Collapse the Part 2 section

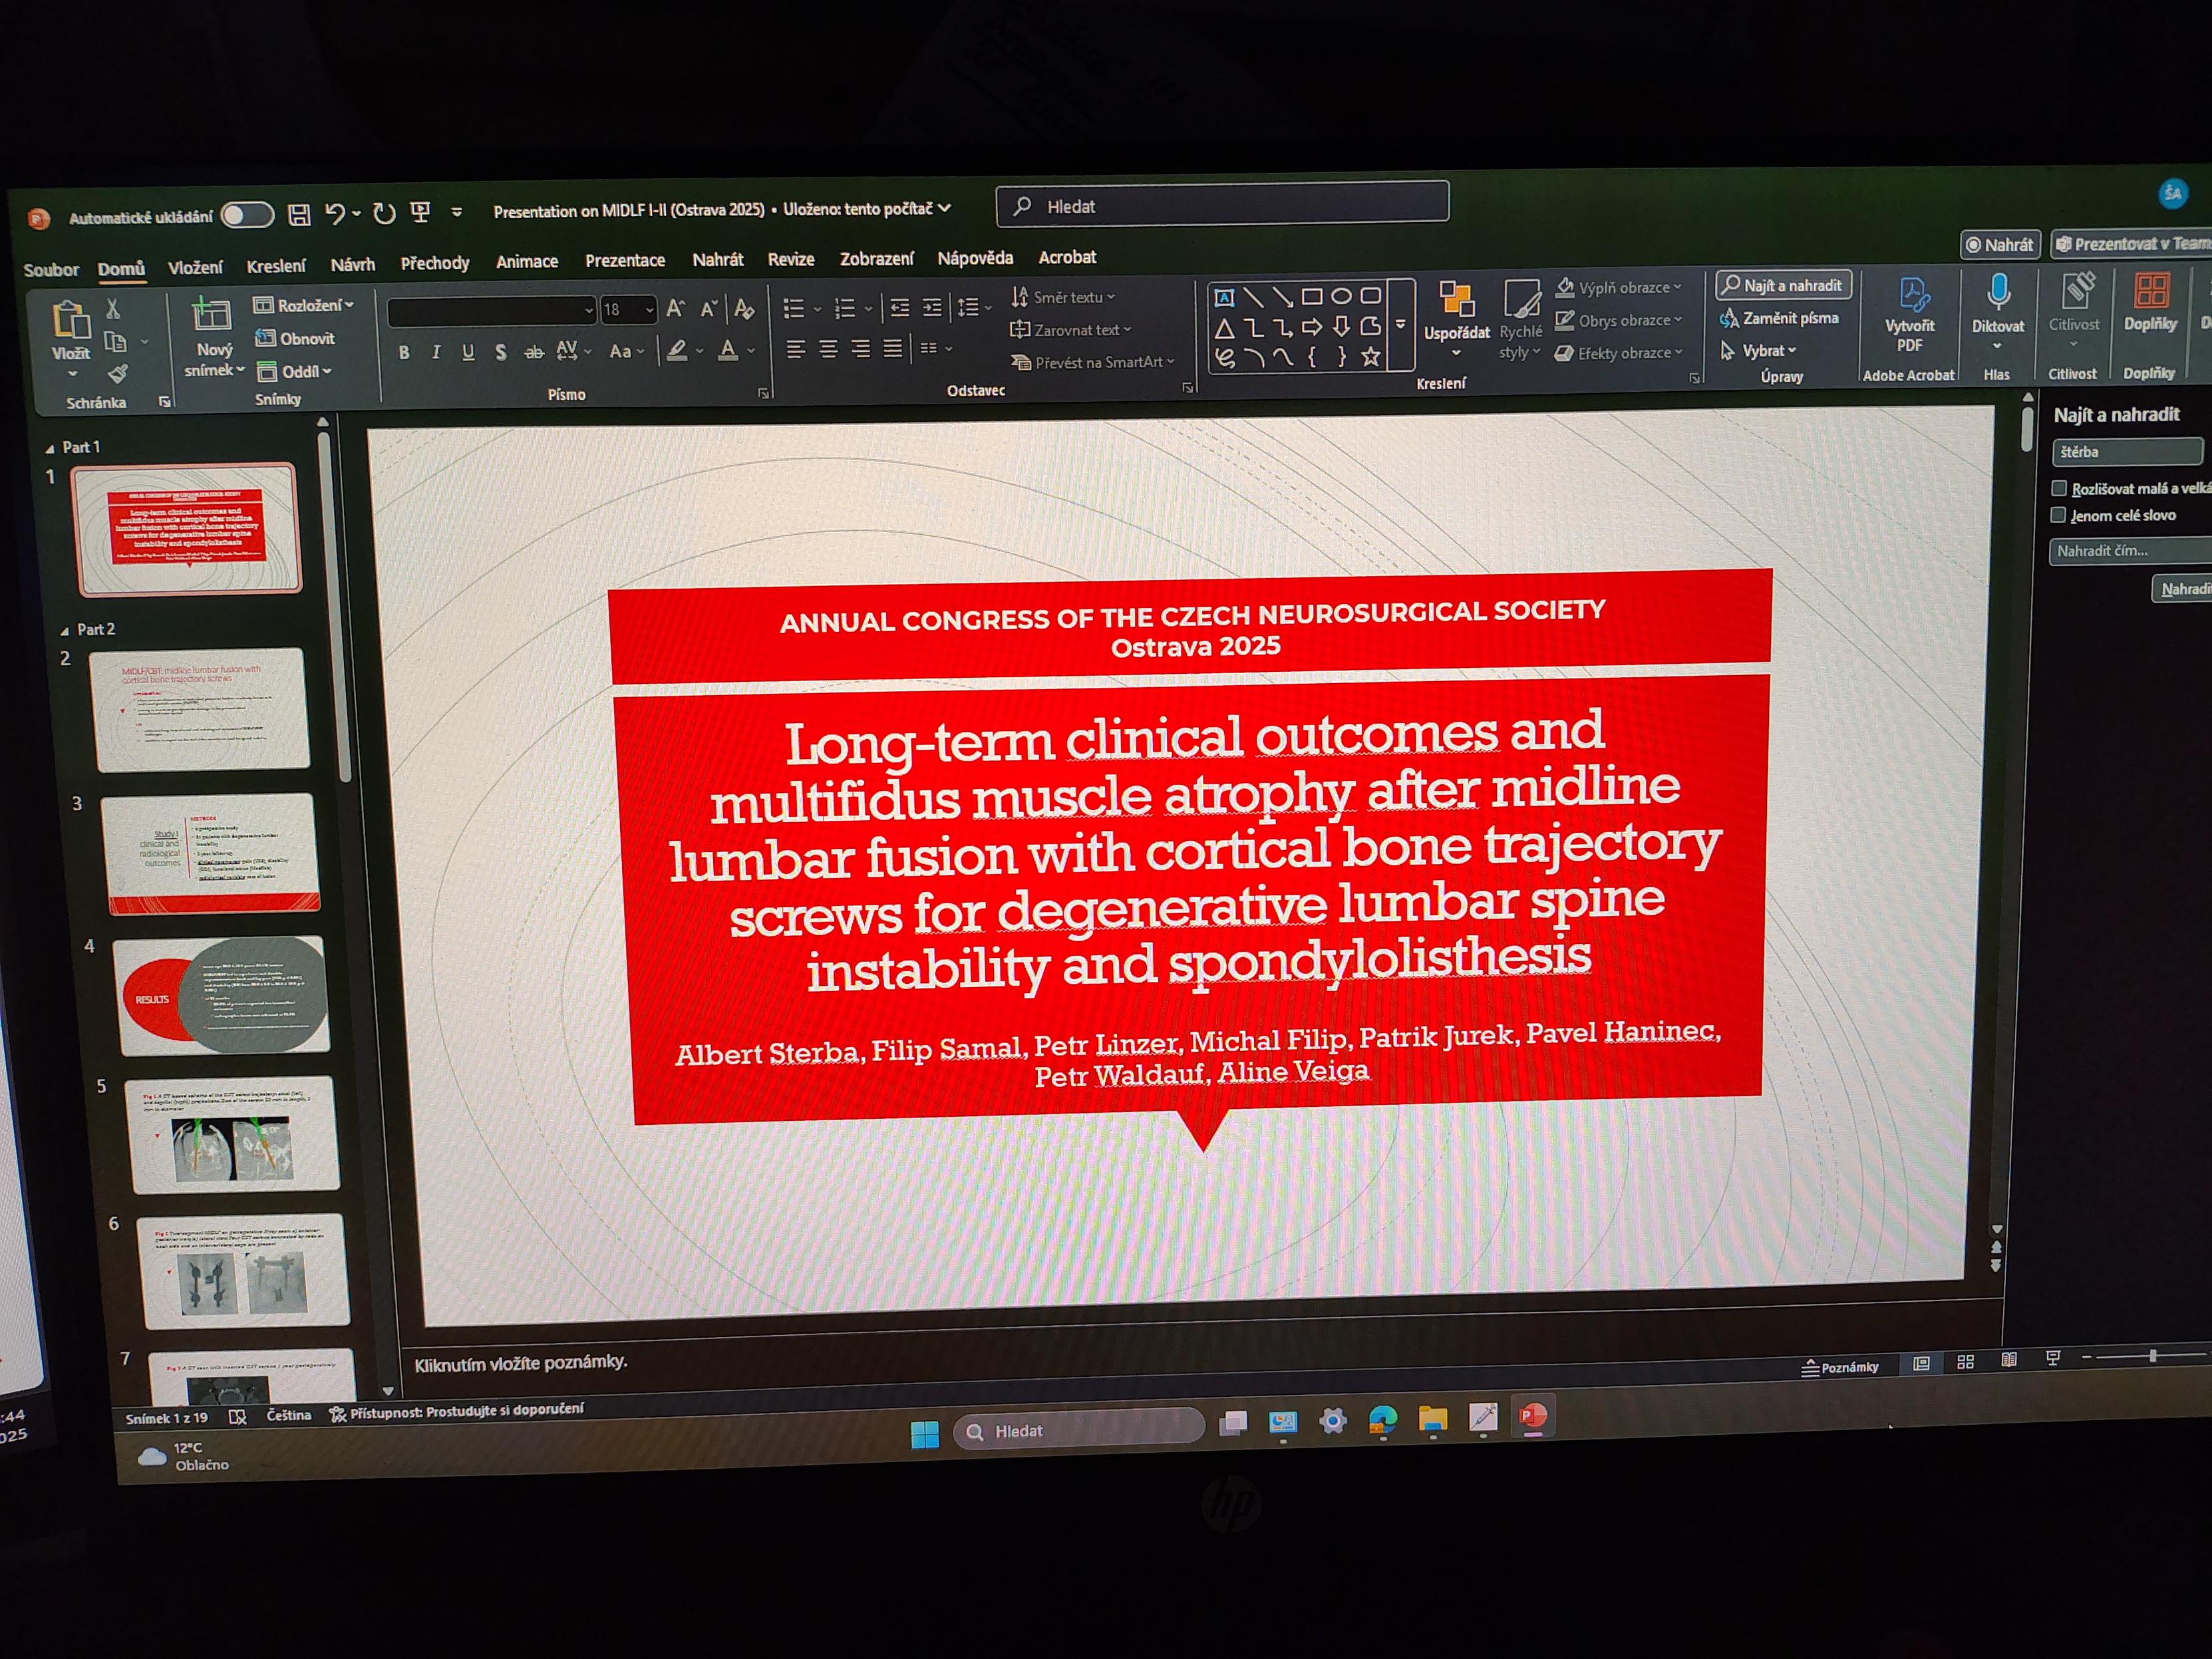[65, 631]
